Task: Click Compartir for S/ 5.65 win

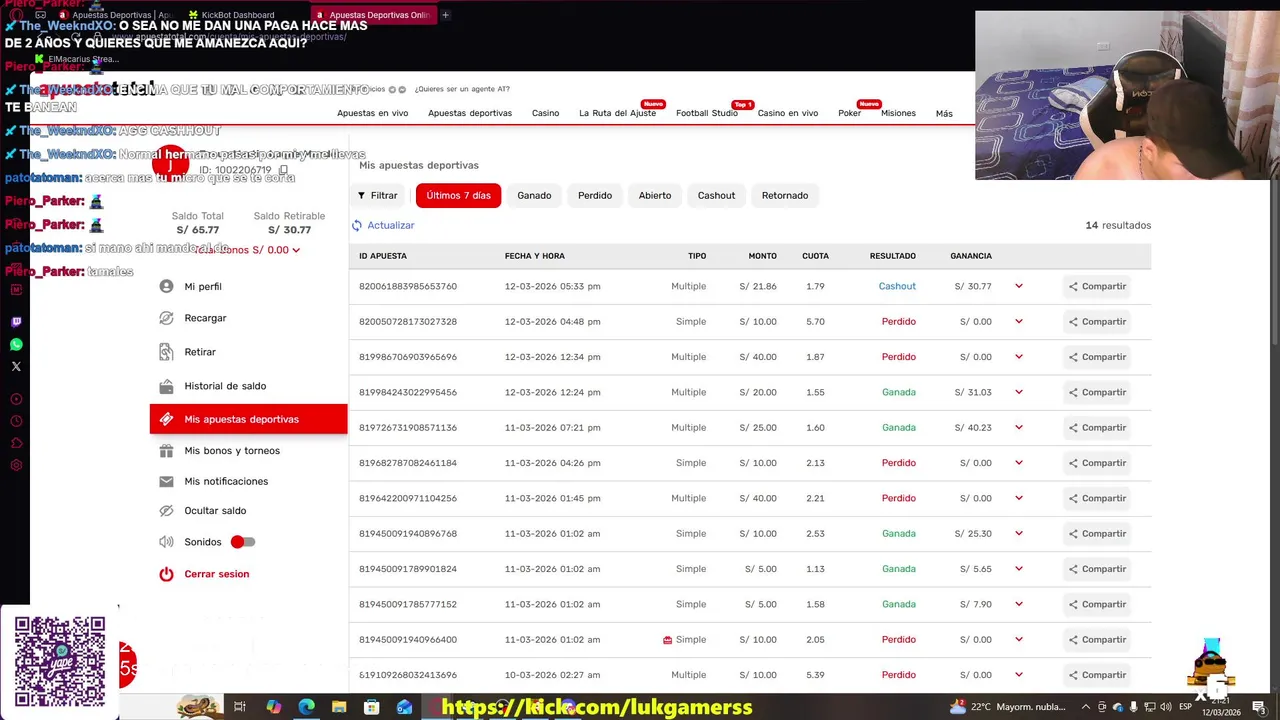Action: [x=1097, y=569]
